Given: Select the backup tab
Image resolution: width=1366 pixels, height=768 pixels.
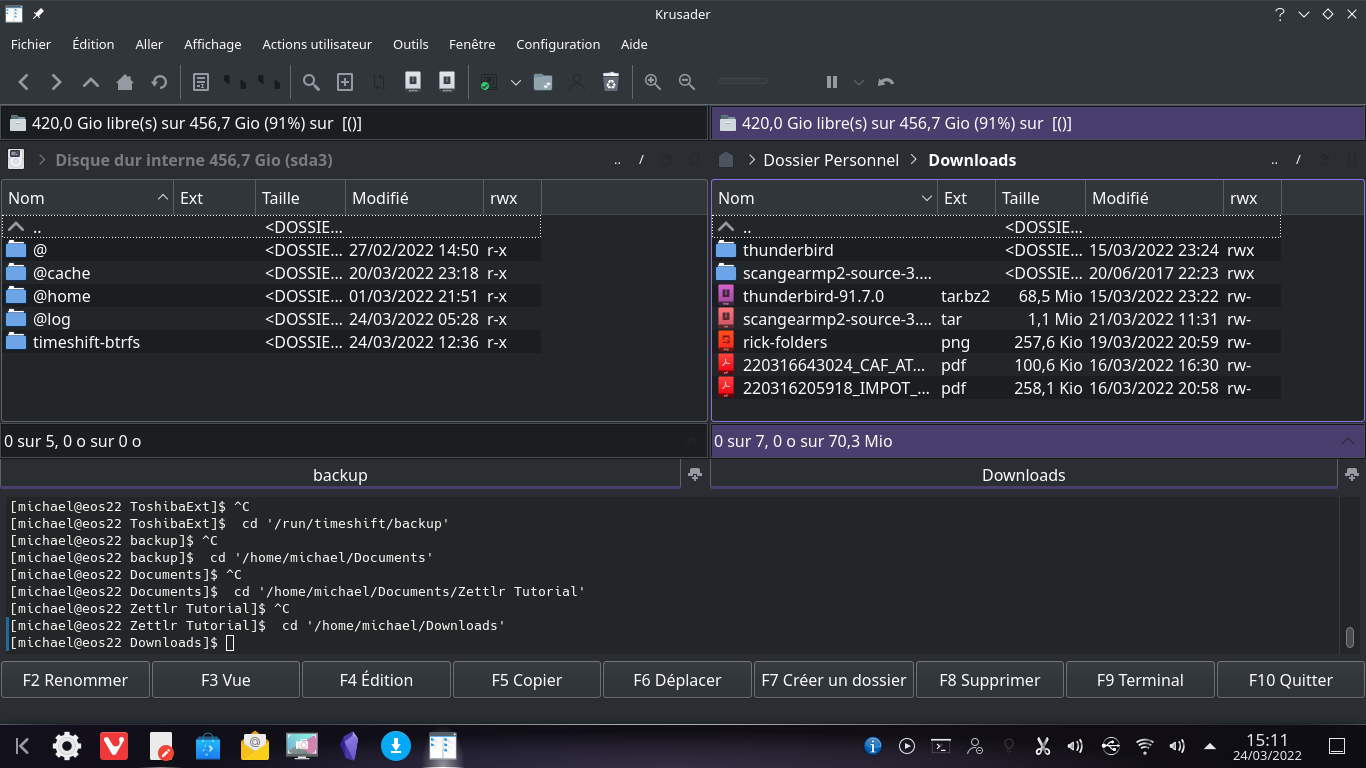Looking at the screenshot, I should 340,475.
